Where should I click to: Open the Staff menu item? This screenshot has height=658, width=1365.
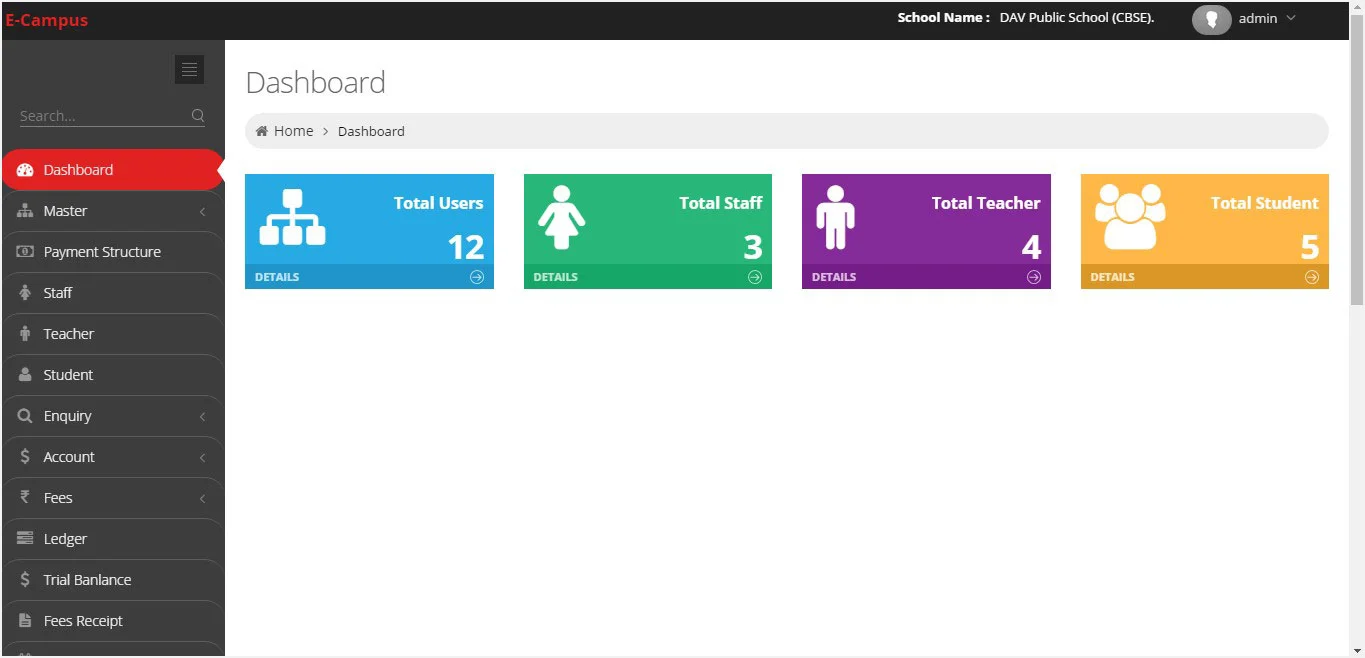click(112, 293)
